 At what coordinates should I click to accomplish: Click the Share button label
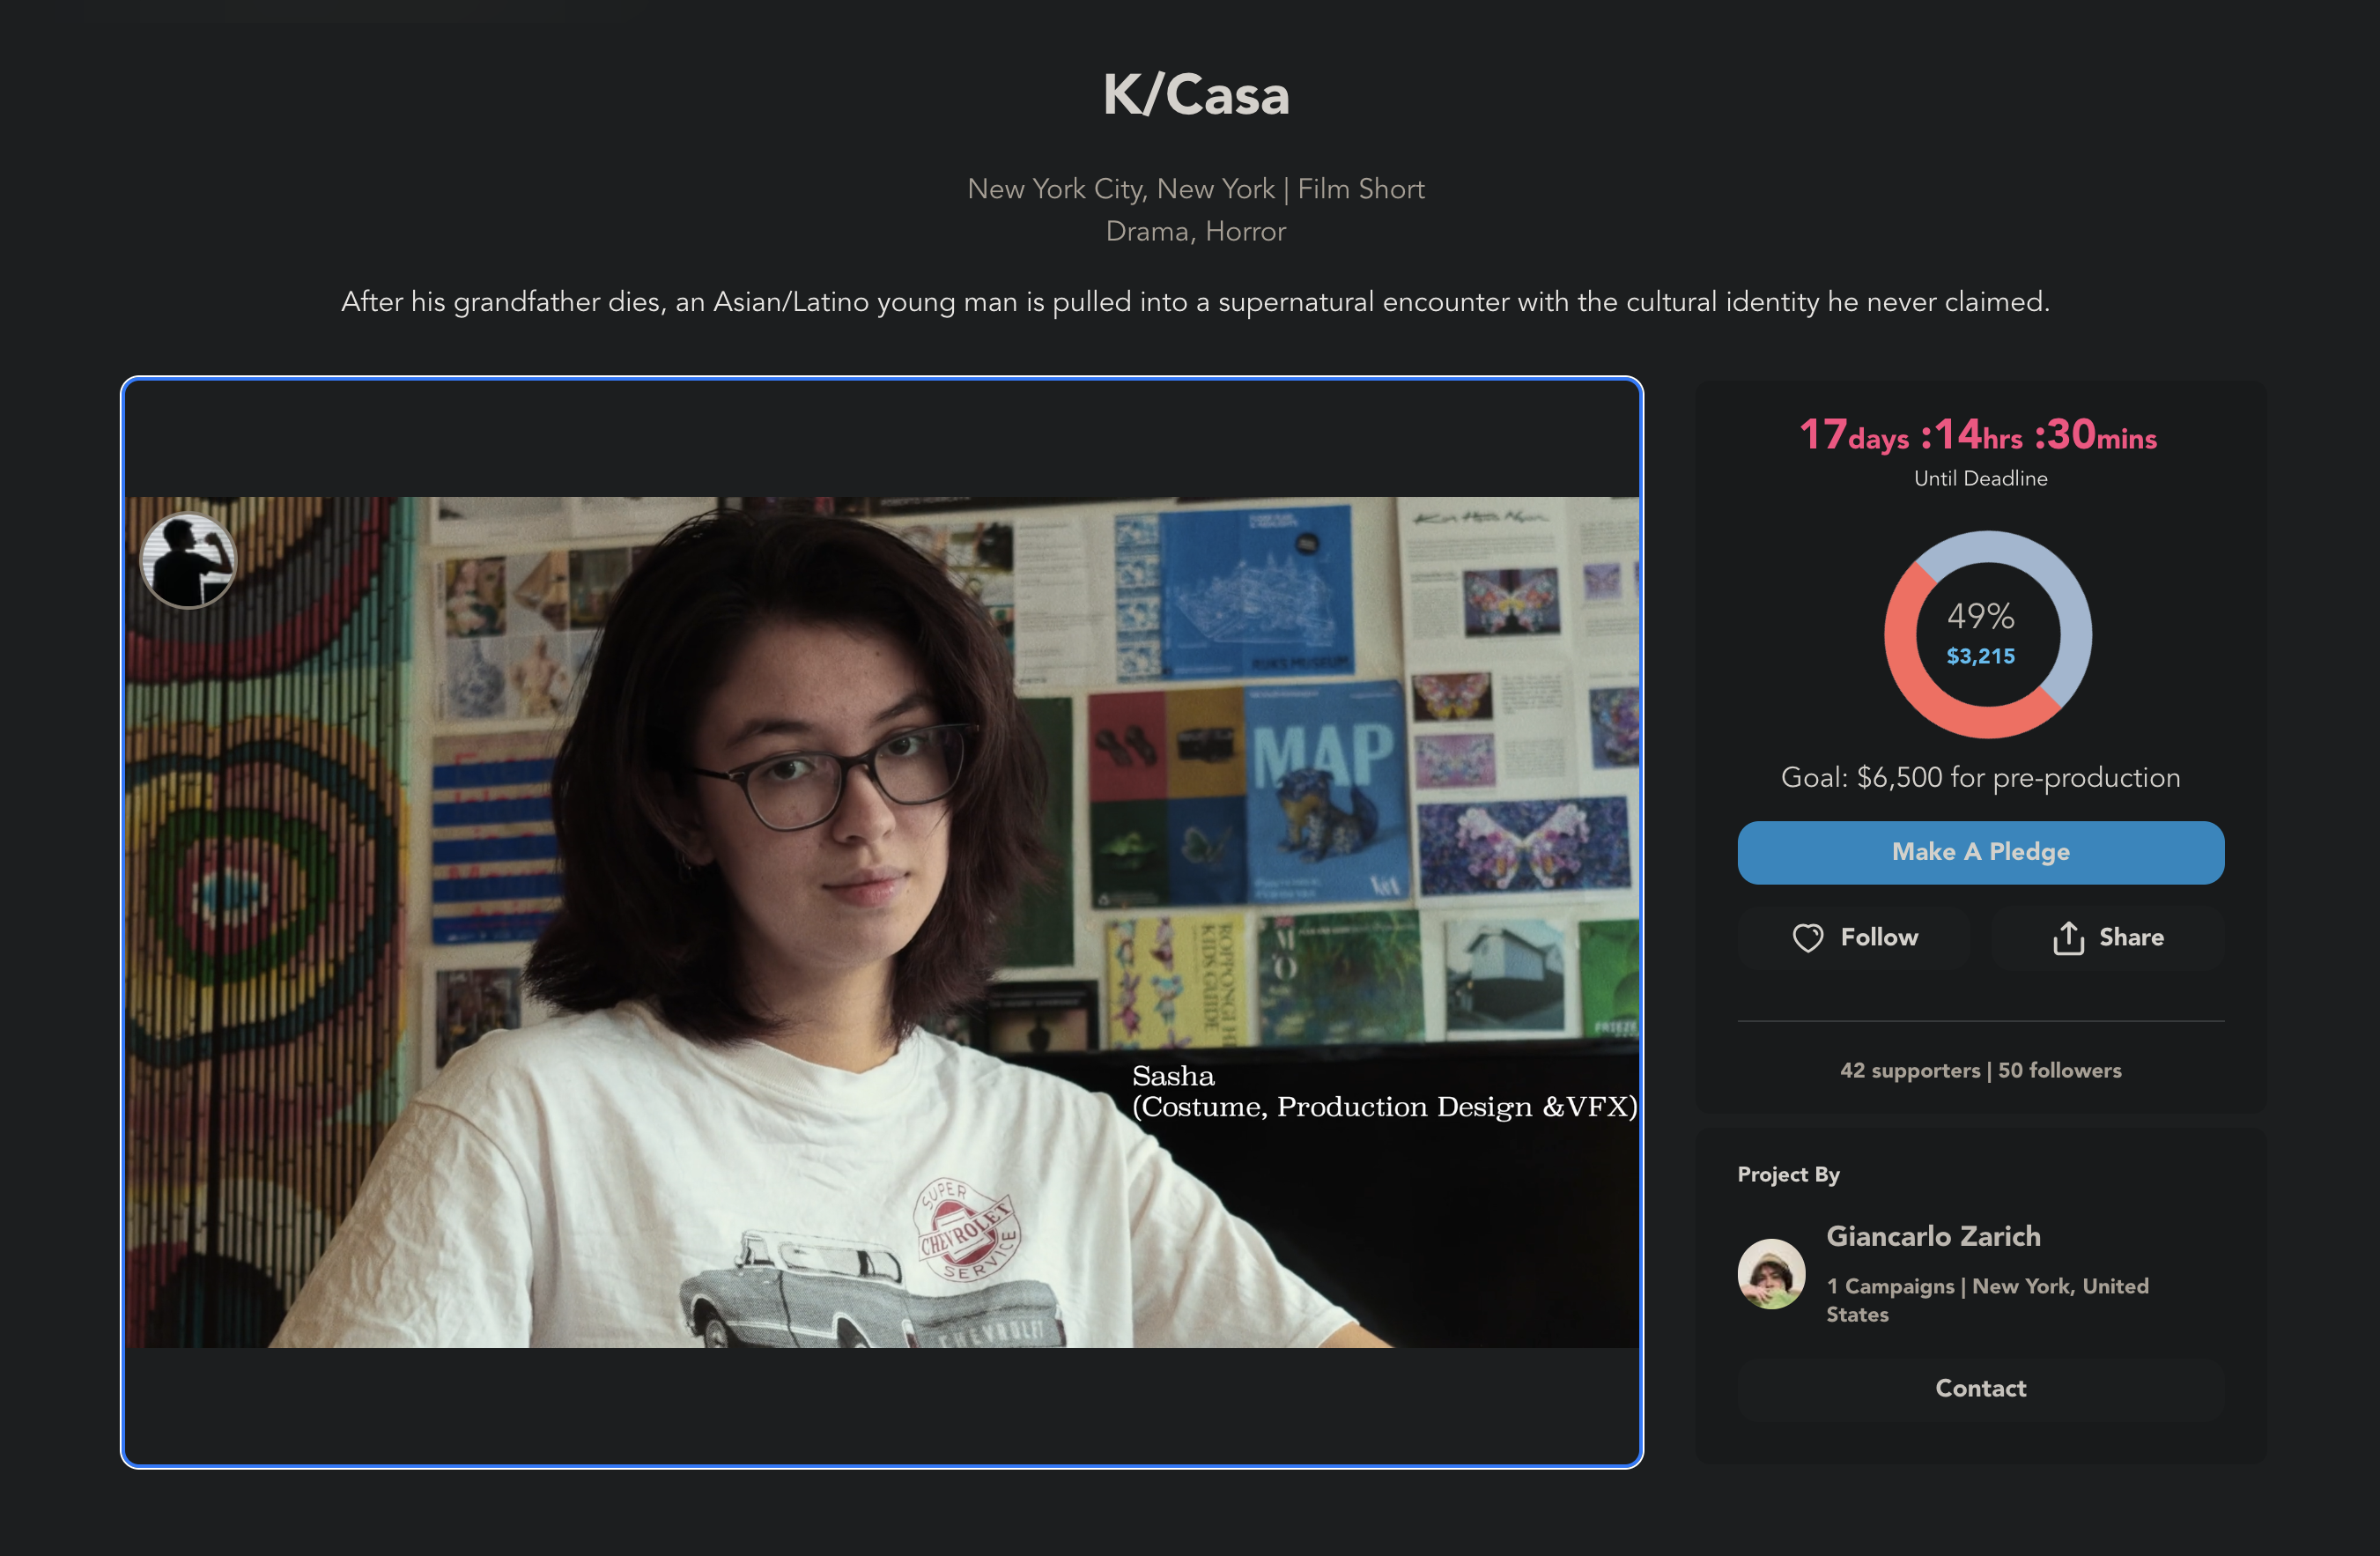click(x=2131, y=937)
